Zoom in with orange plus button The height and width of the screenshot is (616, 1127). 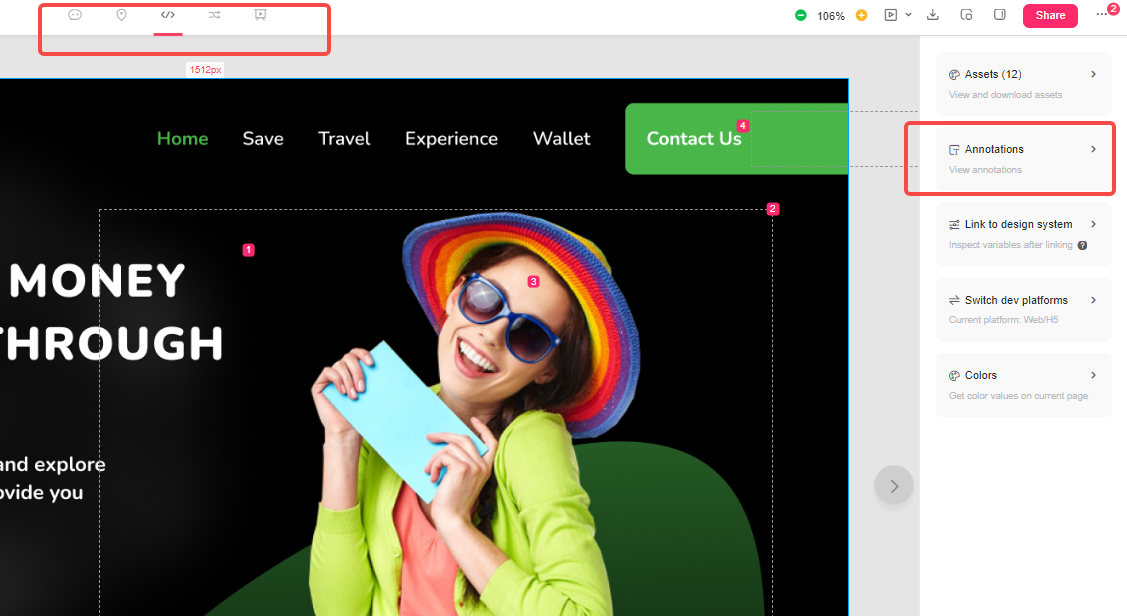tap(861, 15)
